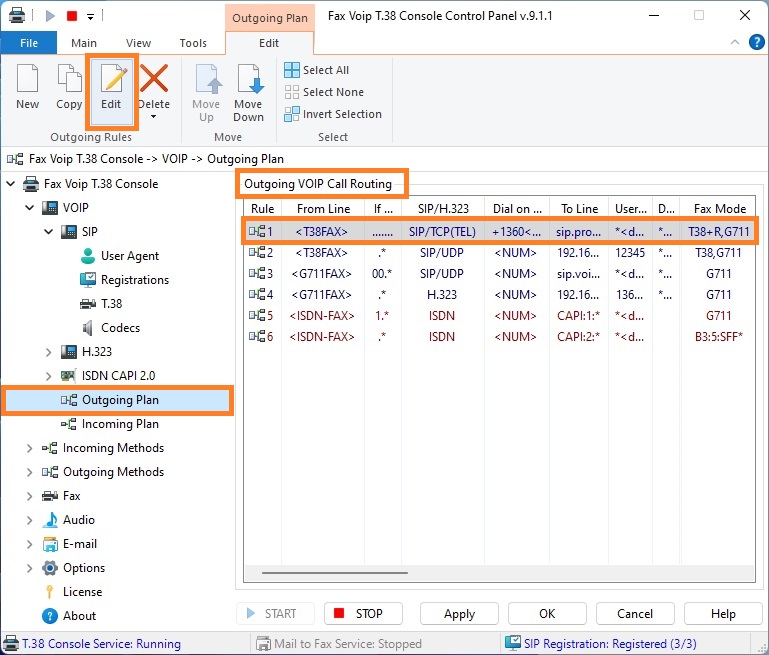Viewport: 769px width, 655px height.
Task: Click the printer icon in the quick access toolbar
Action: (x=17, y=16)
